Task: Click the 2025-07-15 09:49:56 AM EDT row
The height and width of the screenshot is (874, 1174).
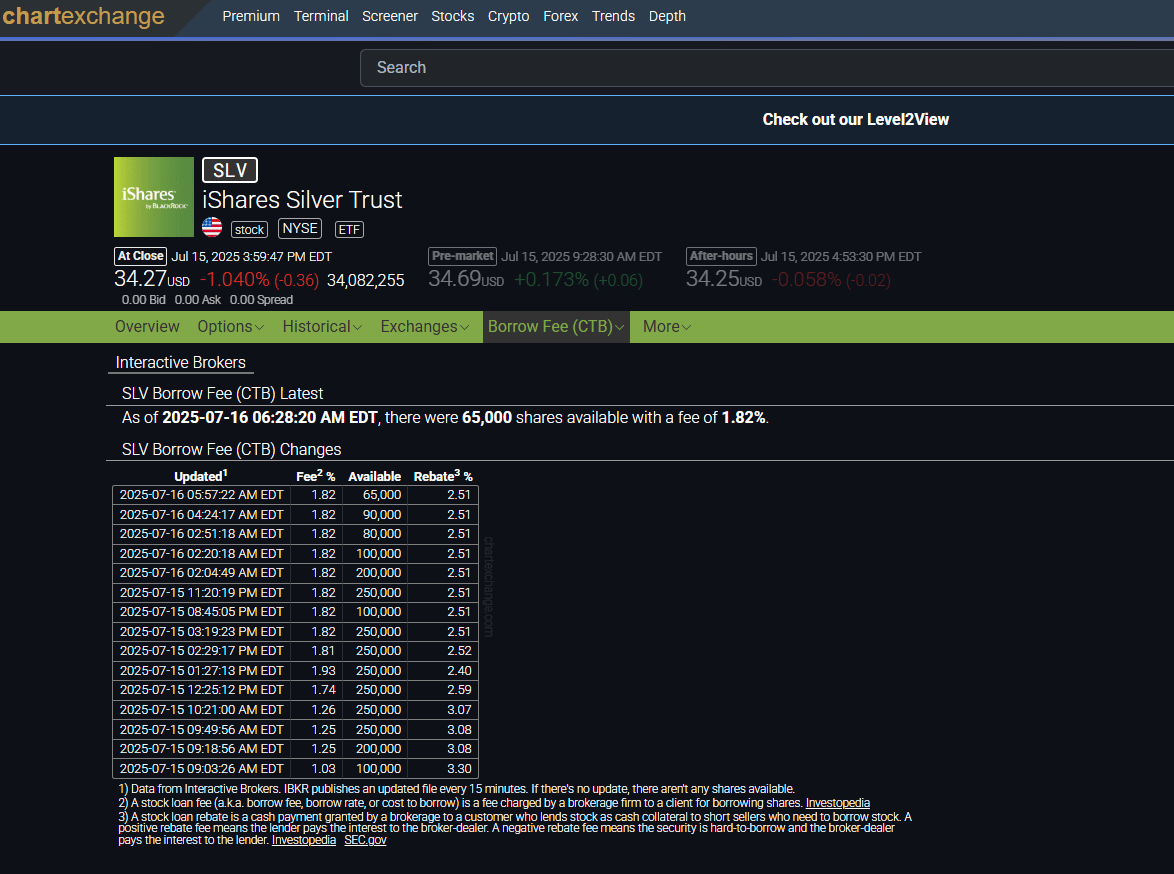Action: pyautogui.click(x=295, y=729)
